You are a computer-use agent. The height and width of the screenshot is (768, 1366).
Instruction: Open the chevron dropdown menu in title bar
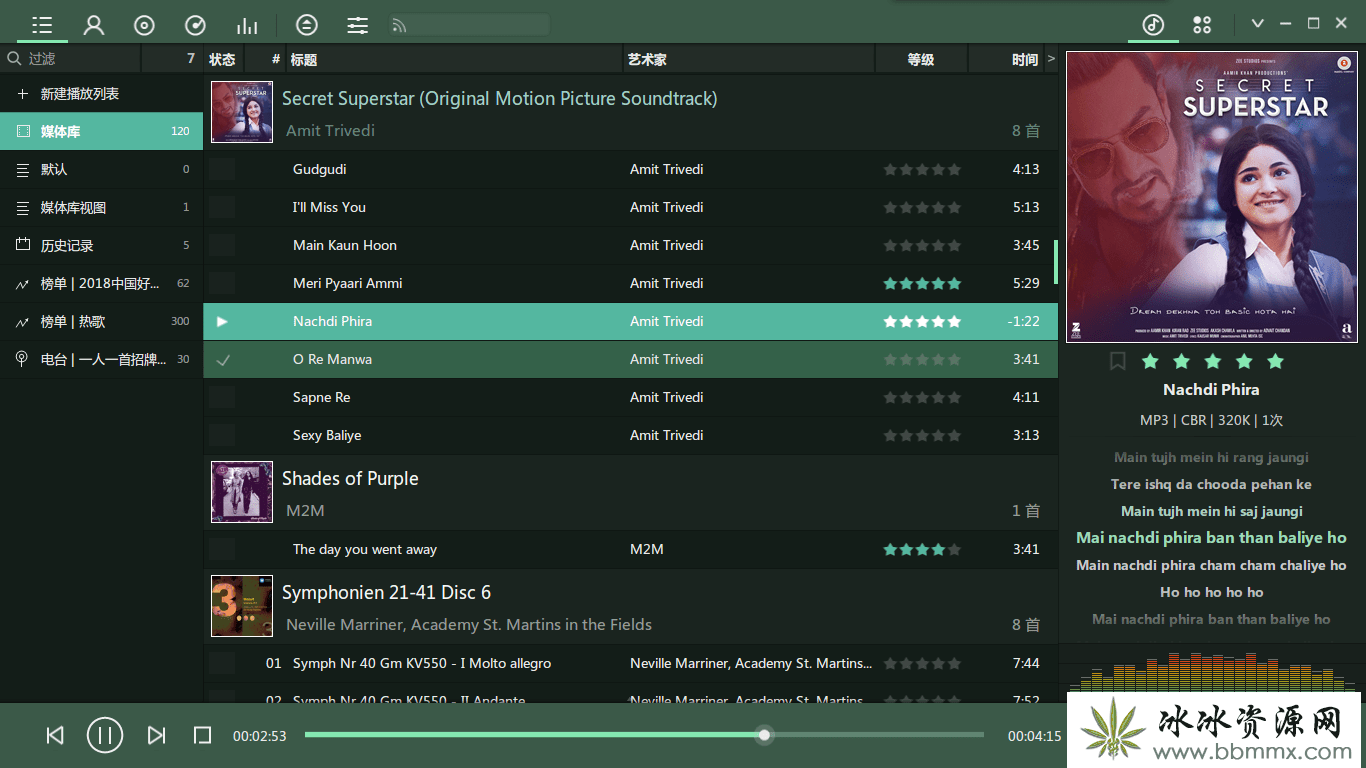[x=1258, y=24]
